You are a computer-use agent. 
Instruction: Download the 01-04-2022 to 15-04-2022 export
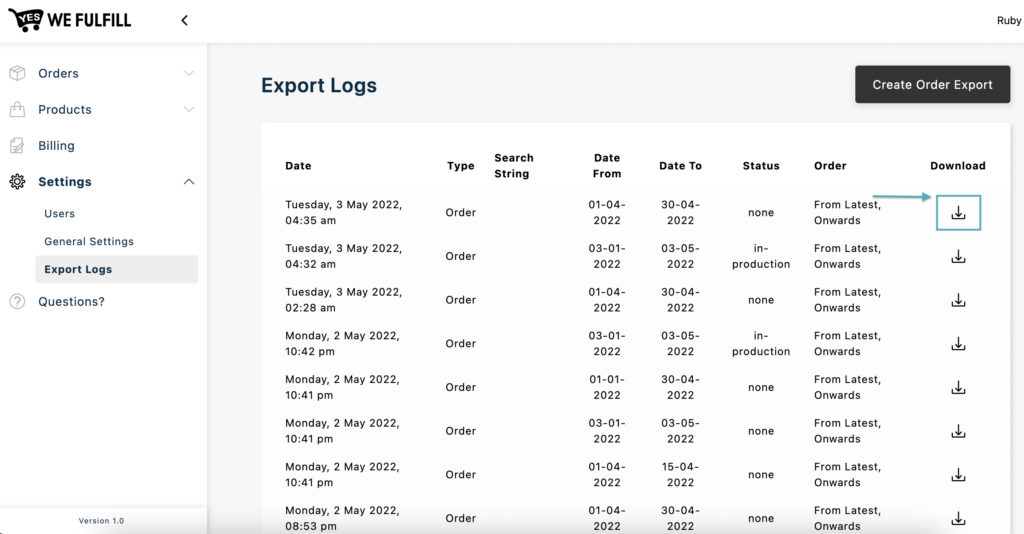click(x=958, y=475)
